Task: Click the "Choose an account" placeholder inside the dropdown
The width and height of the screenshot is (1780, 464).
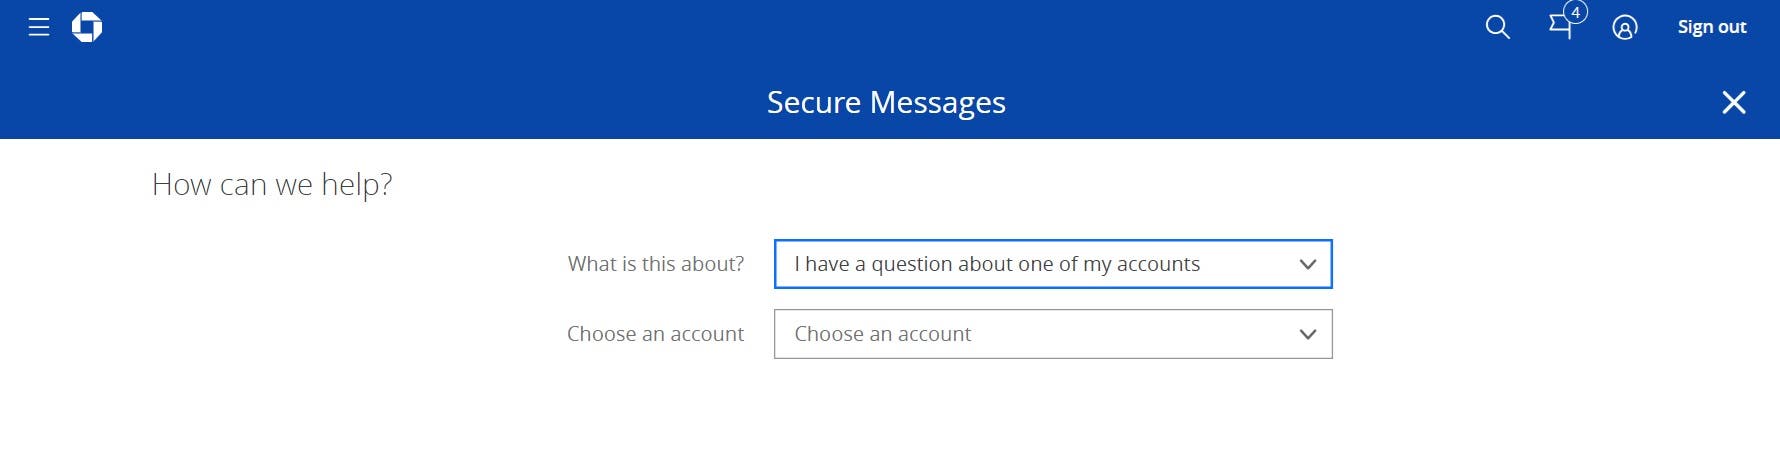Action: (x=883, y=334)
